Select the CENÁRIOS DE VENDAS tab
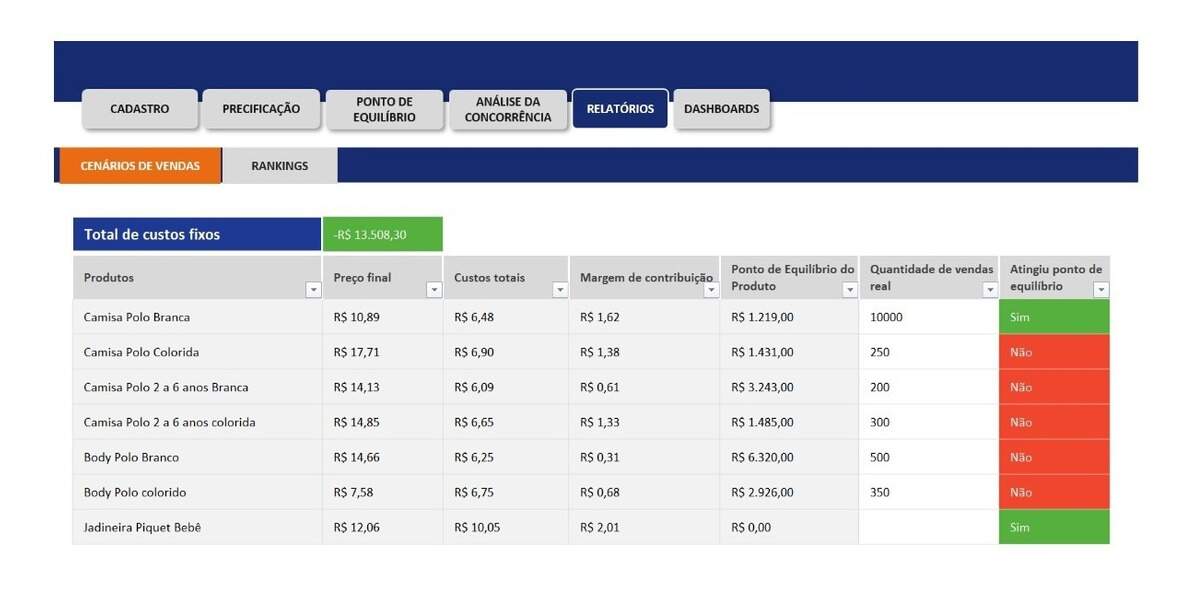The image size is (1200, 597). 140,166
